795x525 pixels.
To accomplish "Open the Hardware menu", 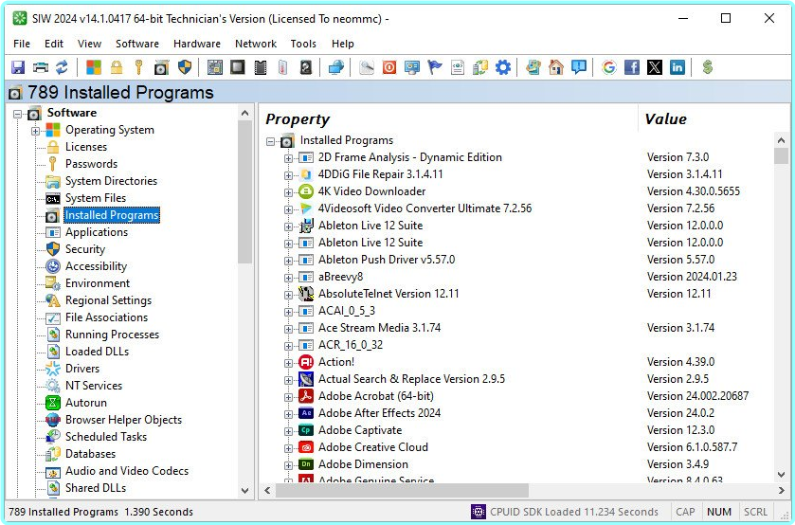I will [x=196, y=44].
